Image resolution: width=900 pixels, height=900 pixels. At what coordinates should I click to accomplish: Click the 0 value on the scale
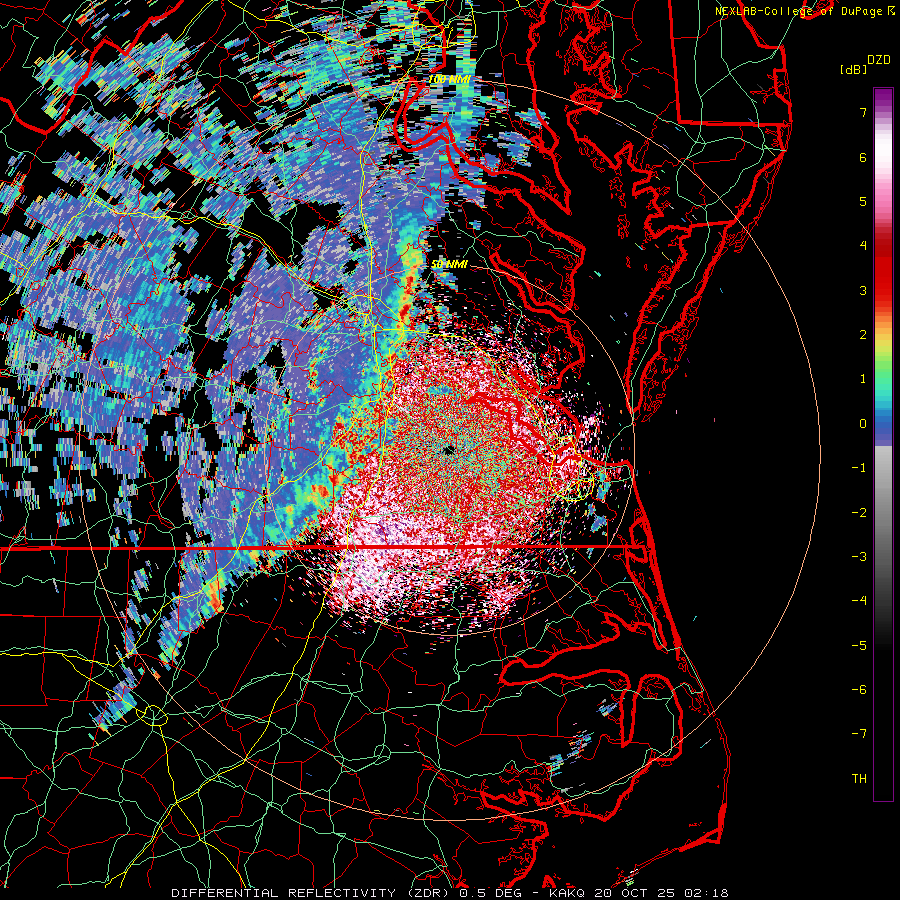pyautogui.click(x=863, y=424)
